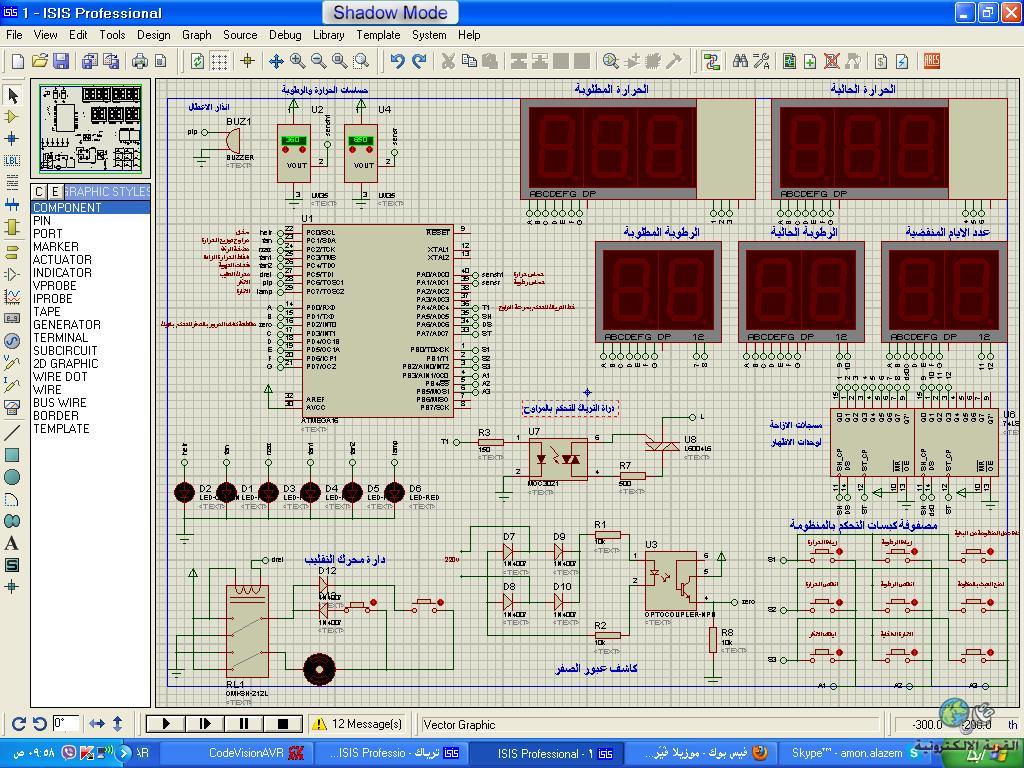
Task: Run the Electrical Rule Check icon
Action: (x=902, y=61)
